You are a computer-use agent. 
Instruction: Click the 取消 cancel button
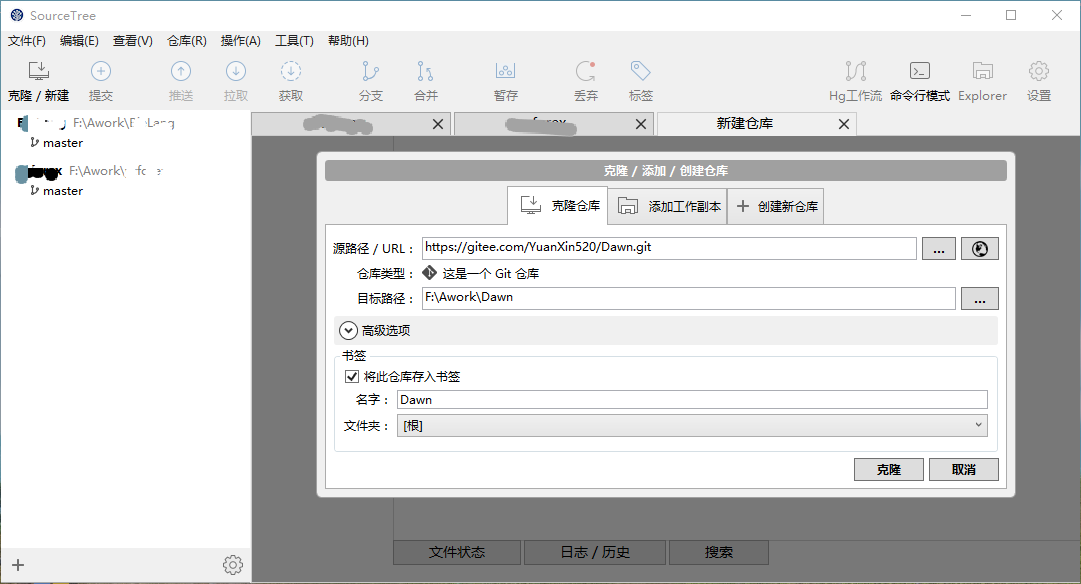point(964,470)
